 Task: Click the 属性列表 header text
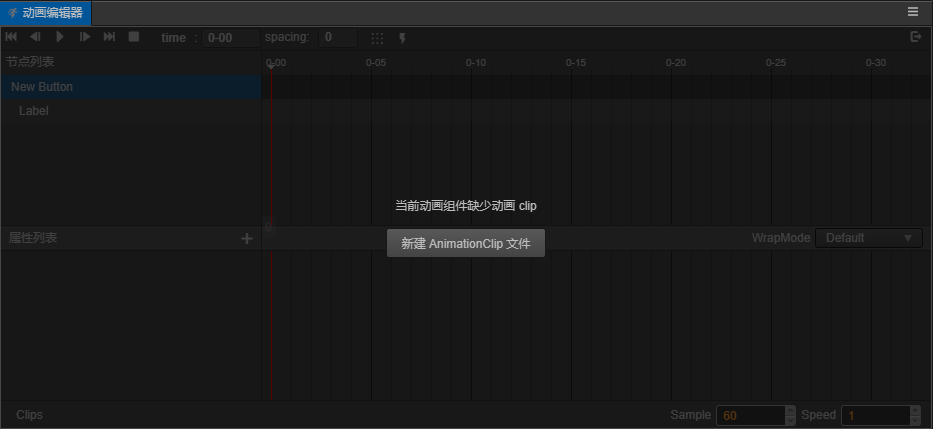click(33, 238)
